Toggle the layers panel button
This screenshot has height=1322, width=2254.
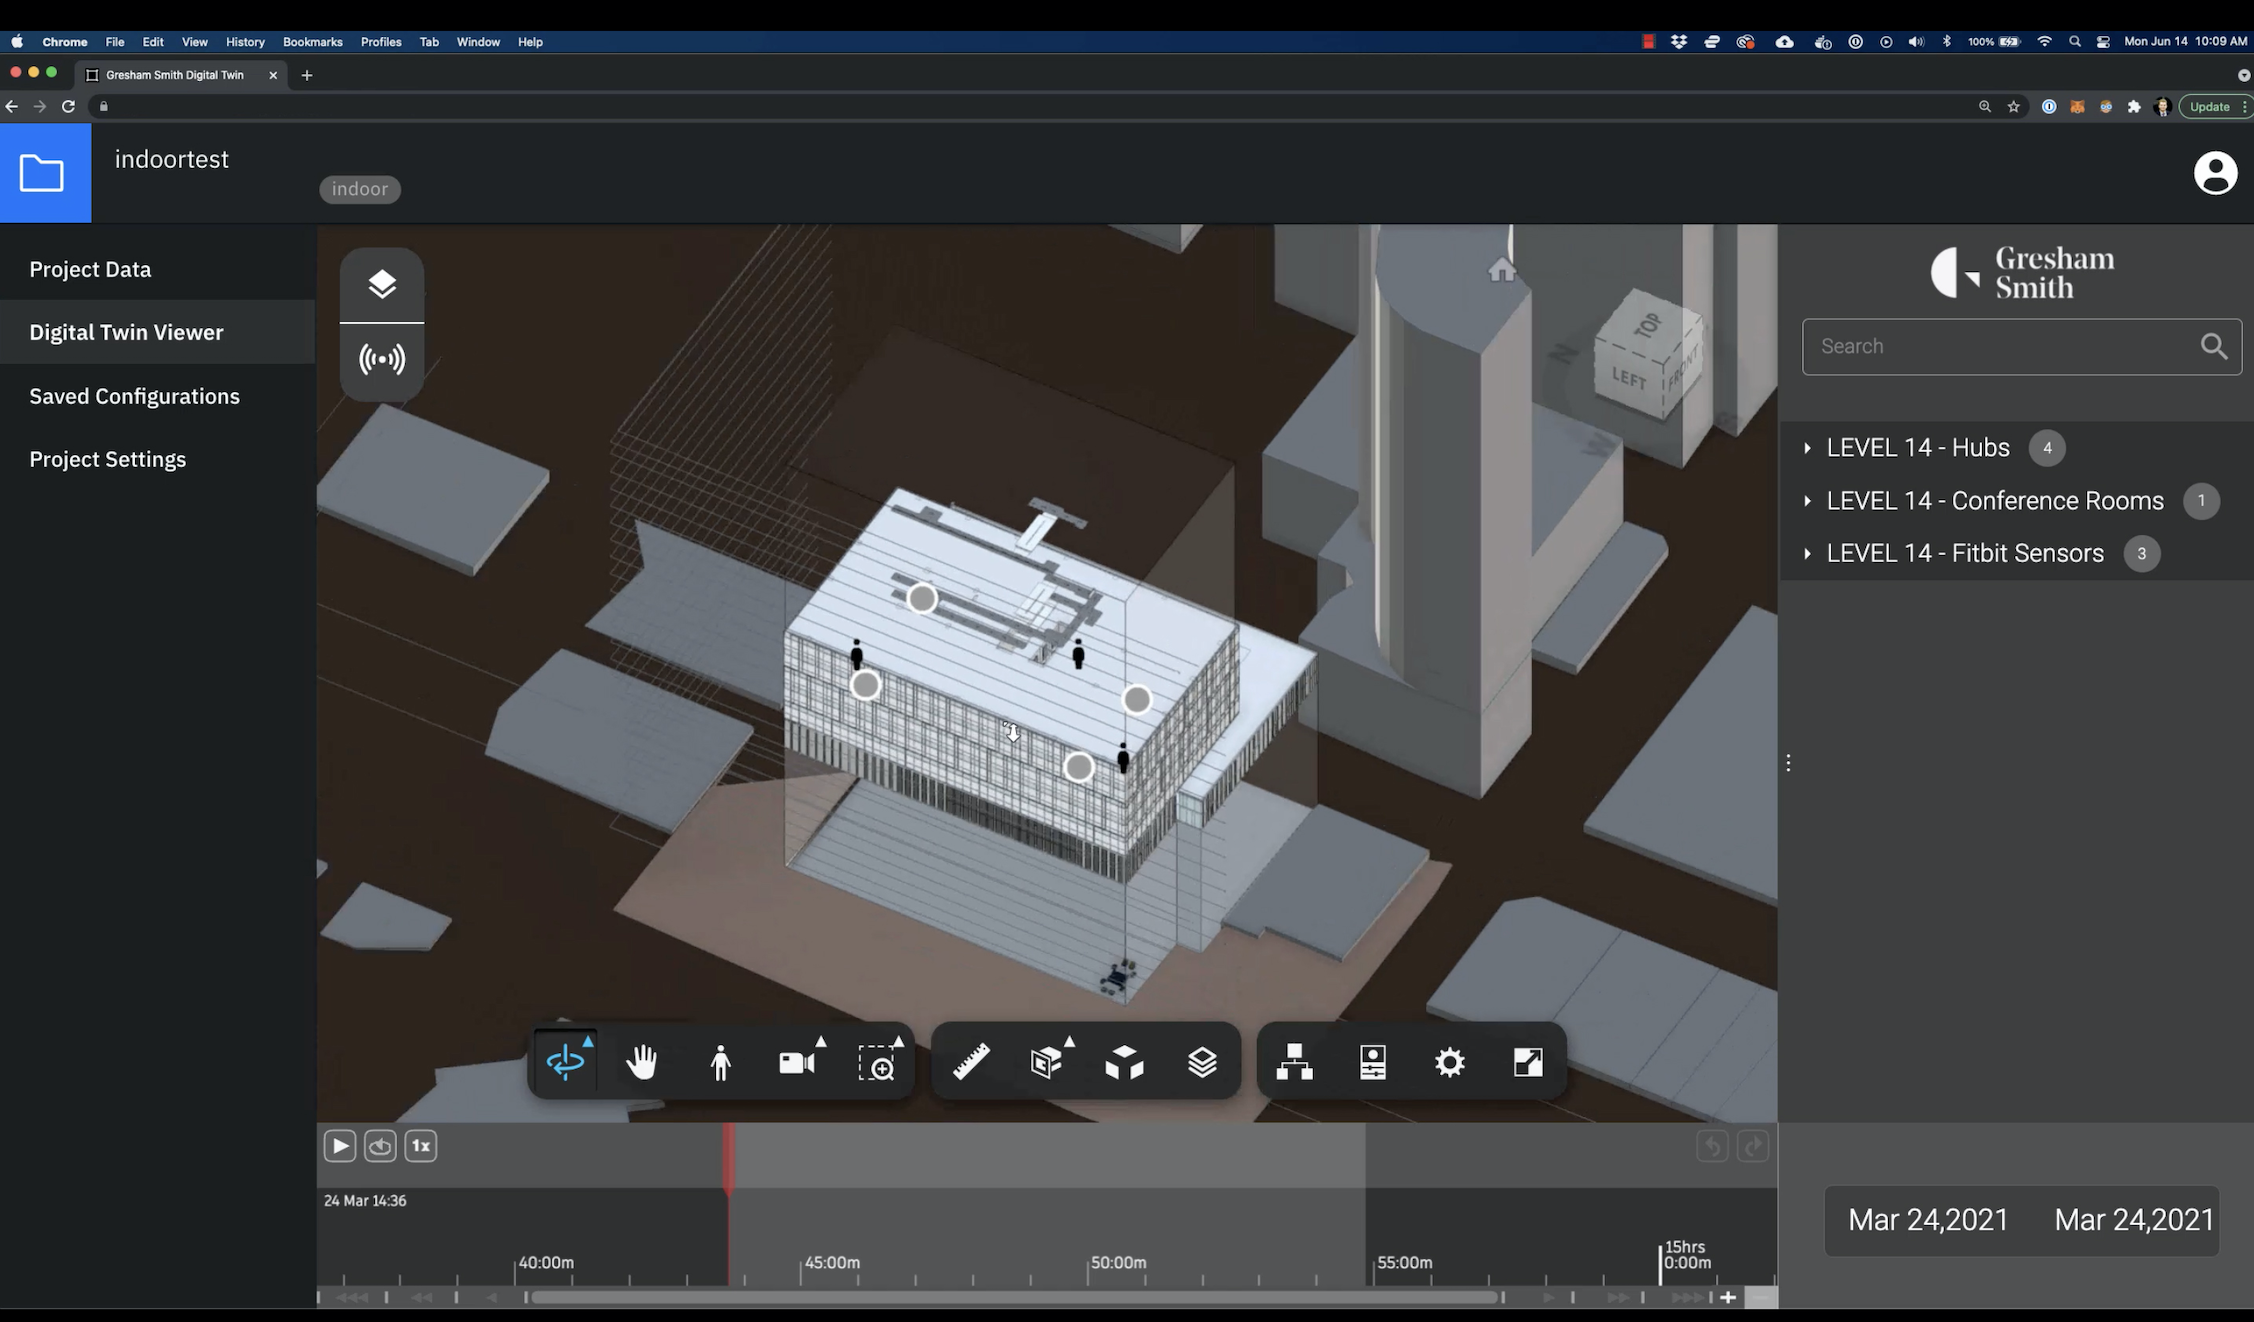tap(382, 285)
